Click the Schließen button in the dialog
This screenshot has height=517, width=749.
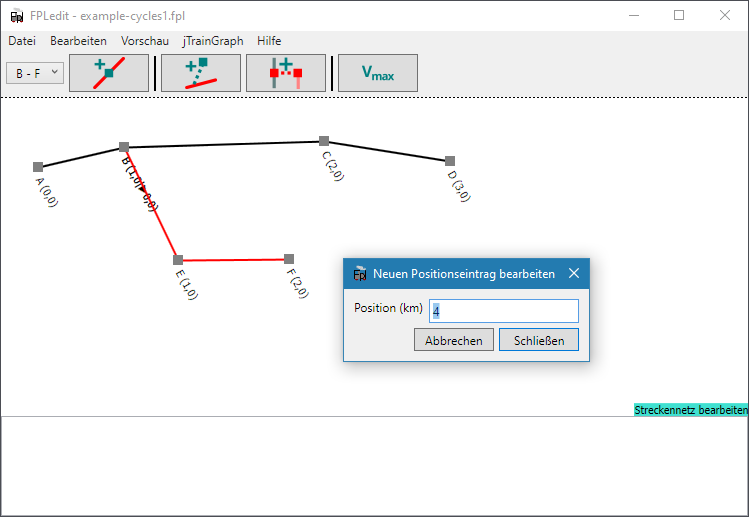point(539,340)
